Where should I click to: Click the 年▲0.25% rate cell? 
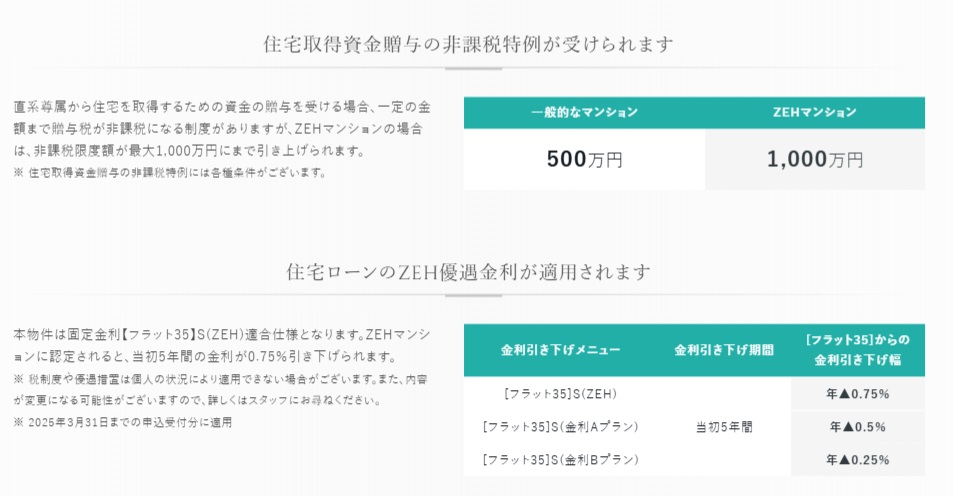857,460
